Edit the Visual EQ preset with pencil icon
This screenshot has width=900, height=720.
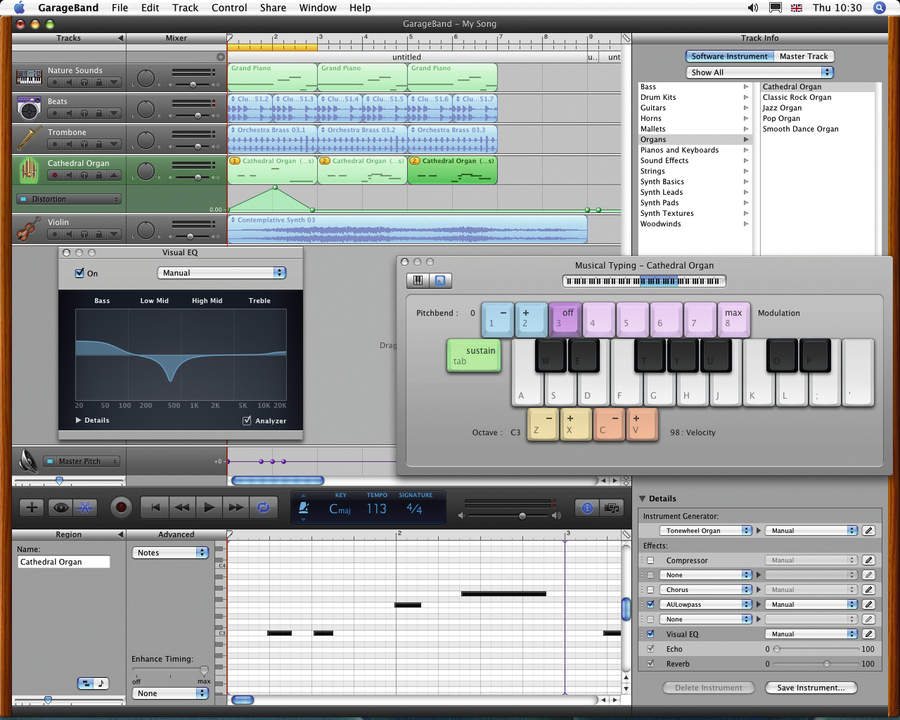pyautogui.click(x=869, y=634)
